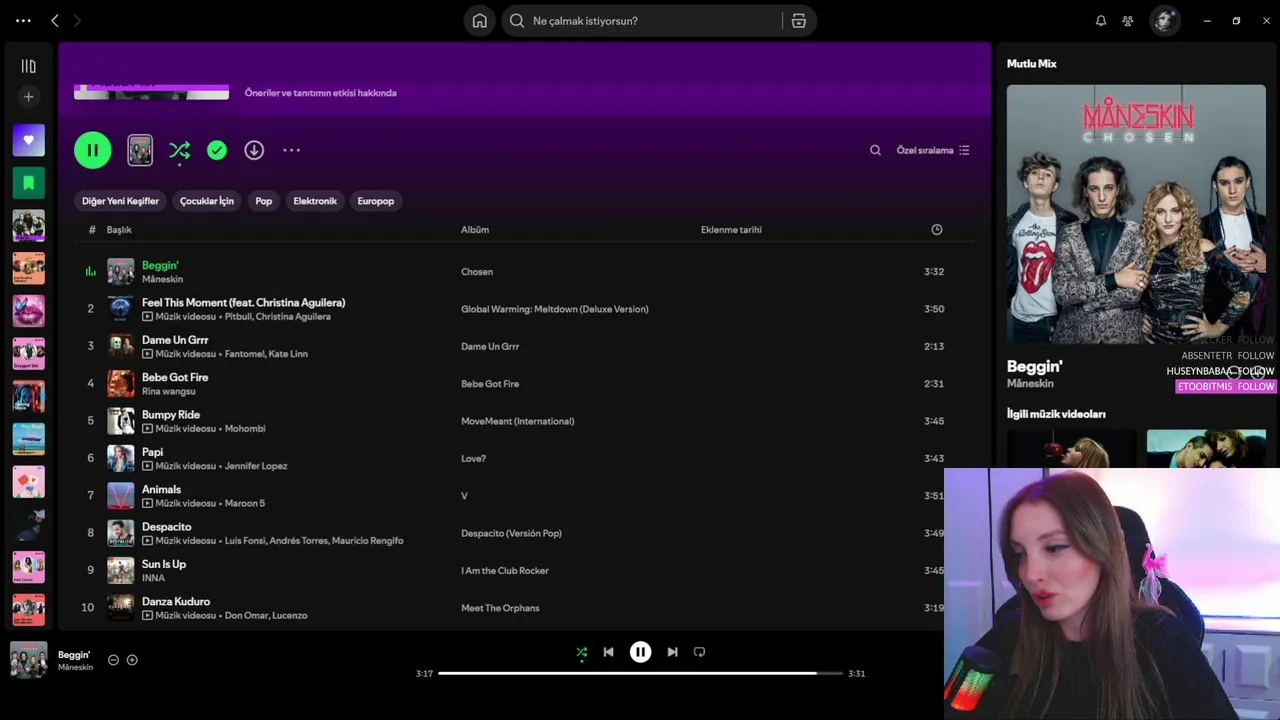Open the 'Özel sıralama' sort dropdown

pos(933,150)
